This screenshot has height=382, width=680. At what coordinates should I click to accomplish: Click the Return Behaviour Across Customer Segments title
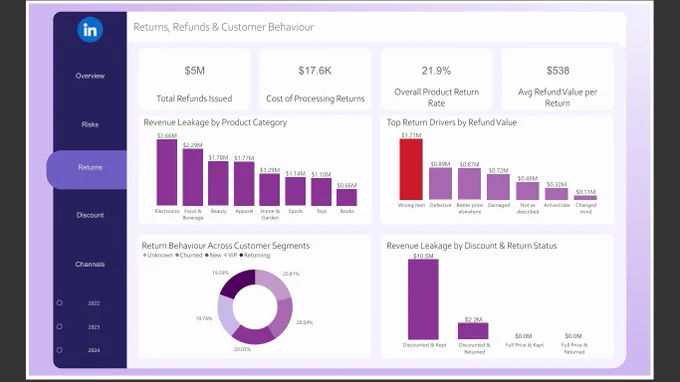226,245
